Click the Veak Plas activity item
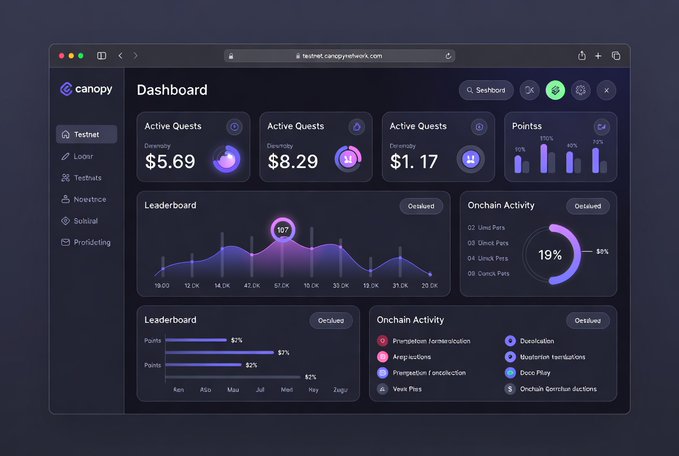 tap(399, 389)
